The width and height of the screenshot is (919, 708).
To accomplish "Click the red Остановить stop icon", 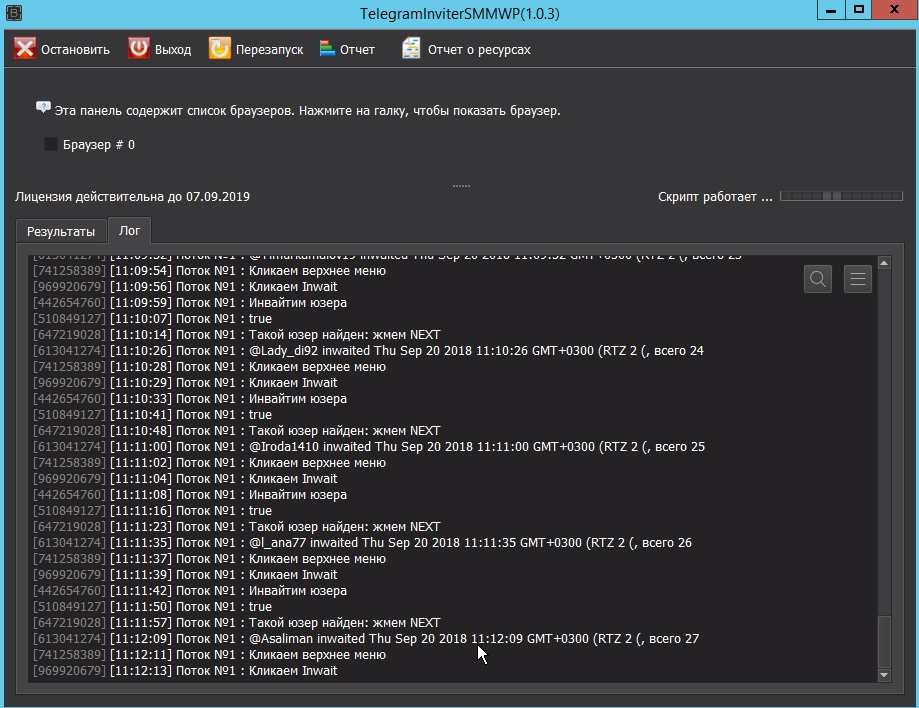I will point(25,49).
